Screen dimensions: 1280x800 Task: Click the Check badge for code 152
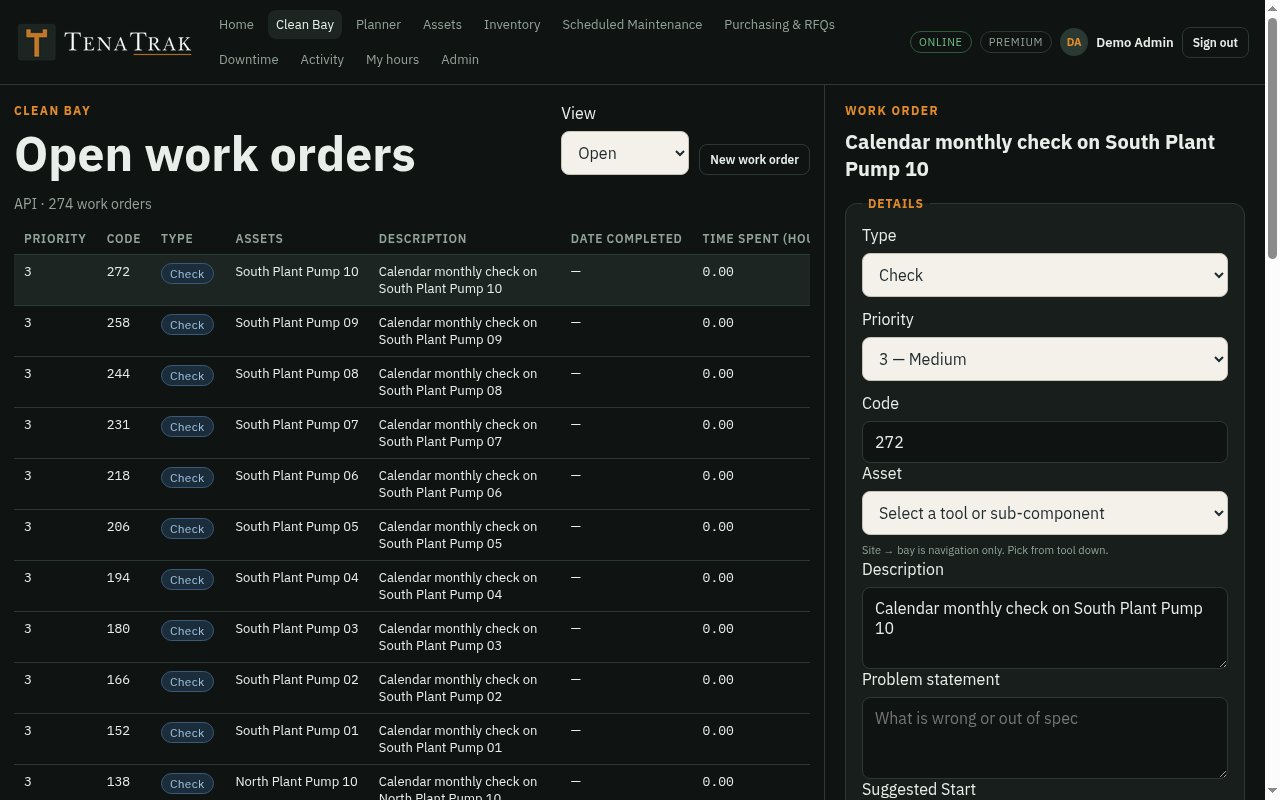click(x=187, y=733)
